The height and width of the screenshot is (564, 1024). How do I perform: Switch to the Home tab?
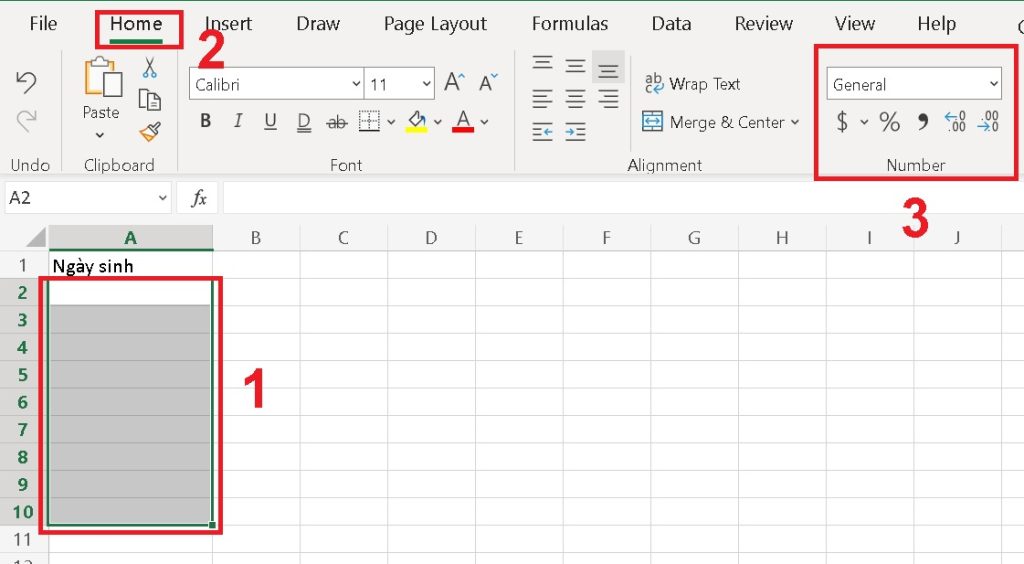[136, 24]
